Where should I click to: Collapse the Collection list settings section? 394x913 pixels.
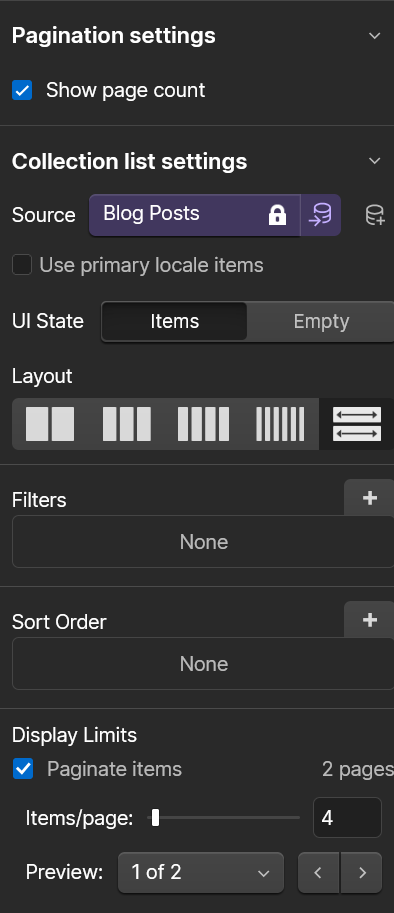tap(375, 161)
